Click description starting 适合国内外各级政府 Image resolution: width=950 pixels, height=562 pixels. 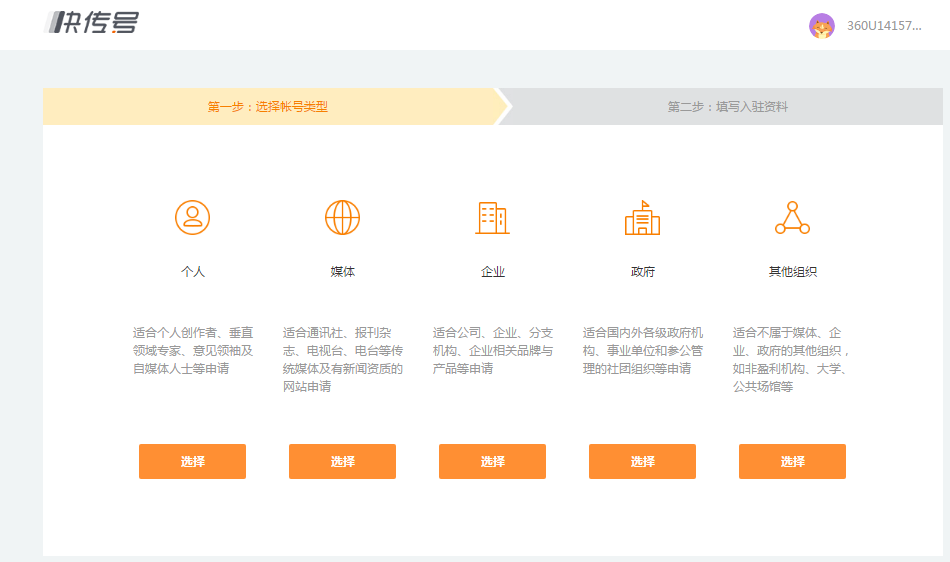642,351
